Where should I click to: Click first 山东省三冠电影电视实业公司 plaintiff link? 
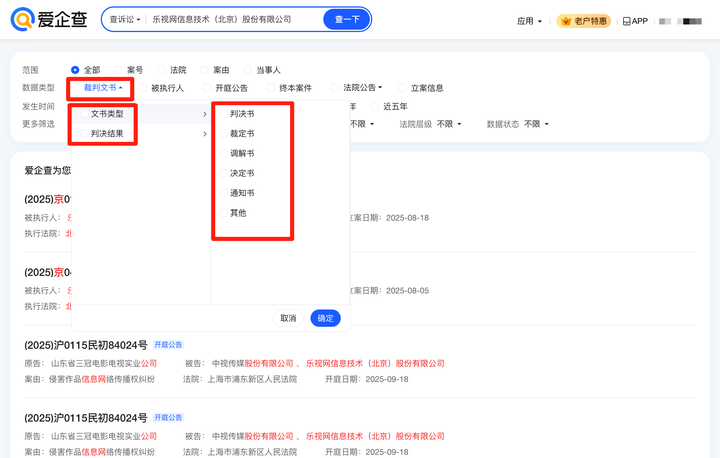[x=104, y=363]
